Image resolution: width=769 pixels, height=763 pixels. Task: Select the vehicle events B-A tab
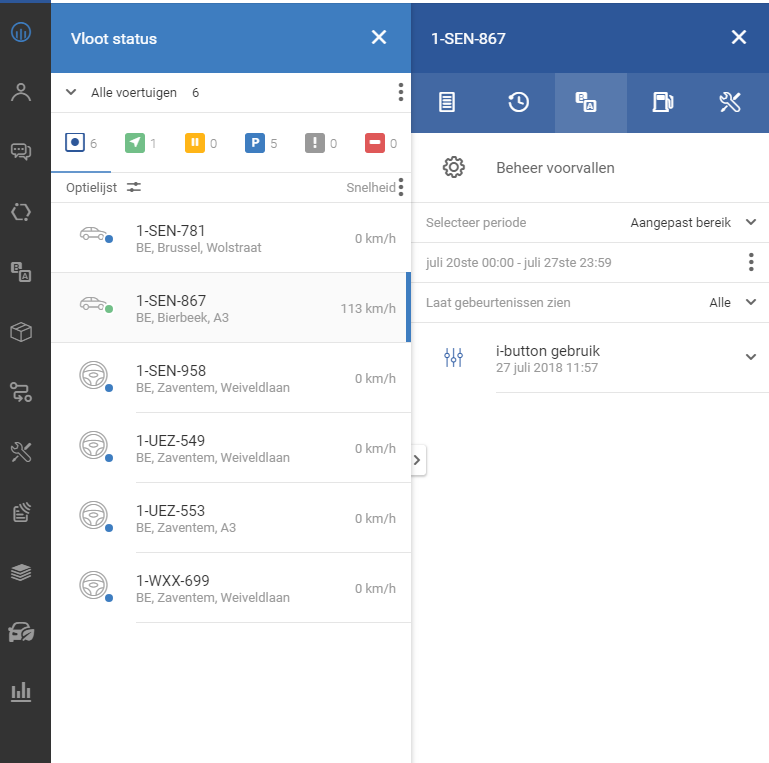tap(590, 102)
